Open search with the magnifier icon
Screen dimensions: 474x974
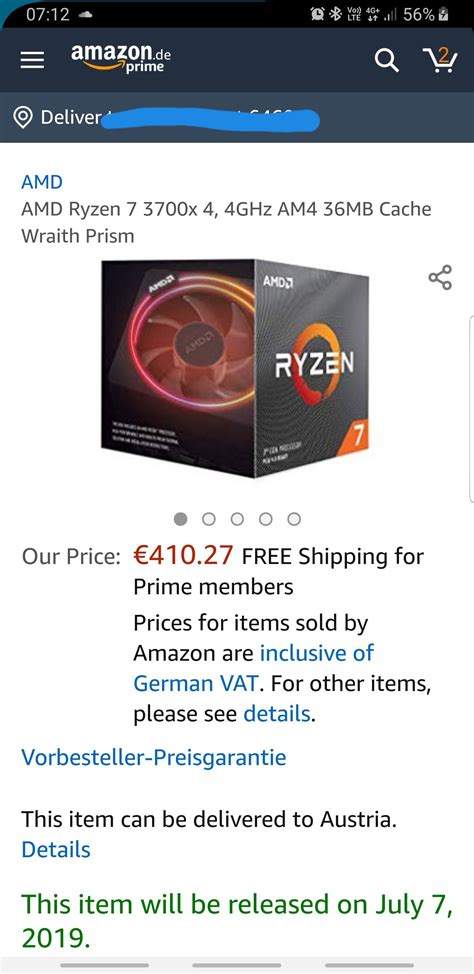[x=386, y=60]
